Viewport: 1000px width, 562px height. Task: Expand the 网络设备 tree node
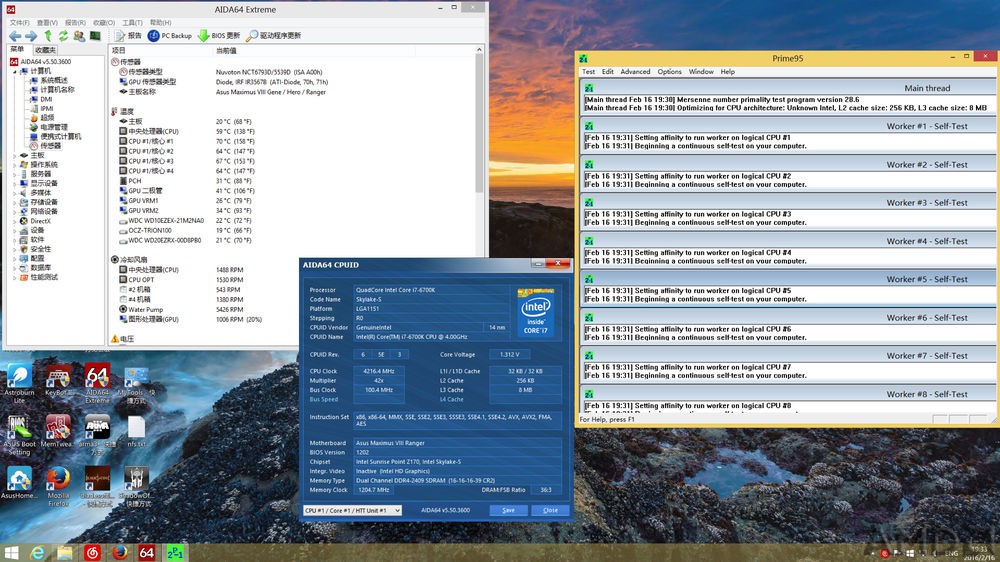[15, 211]
